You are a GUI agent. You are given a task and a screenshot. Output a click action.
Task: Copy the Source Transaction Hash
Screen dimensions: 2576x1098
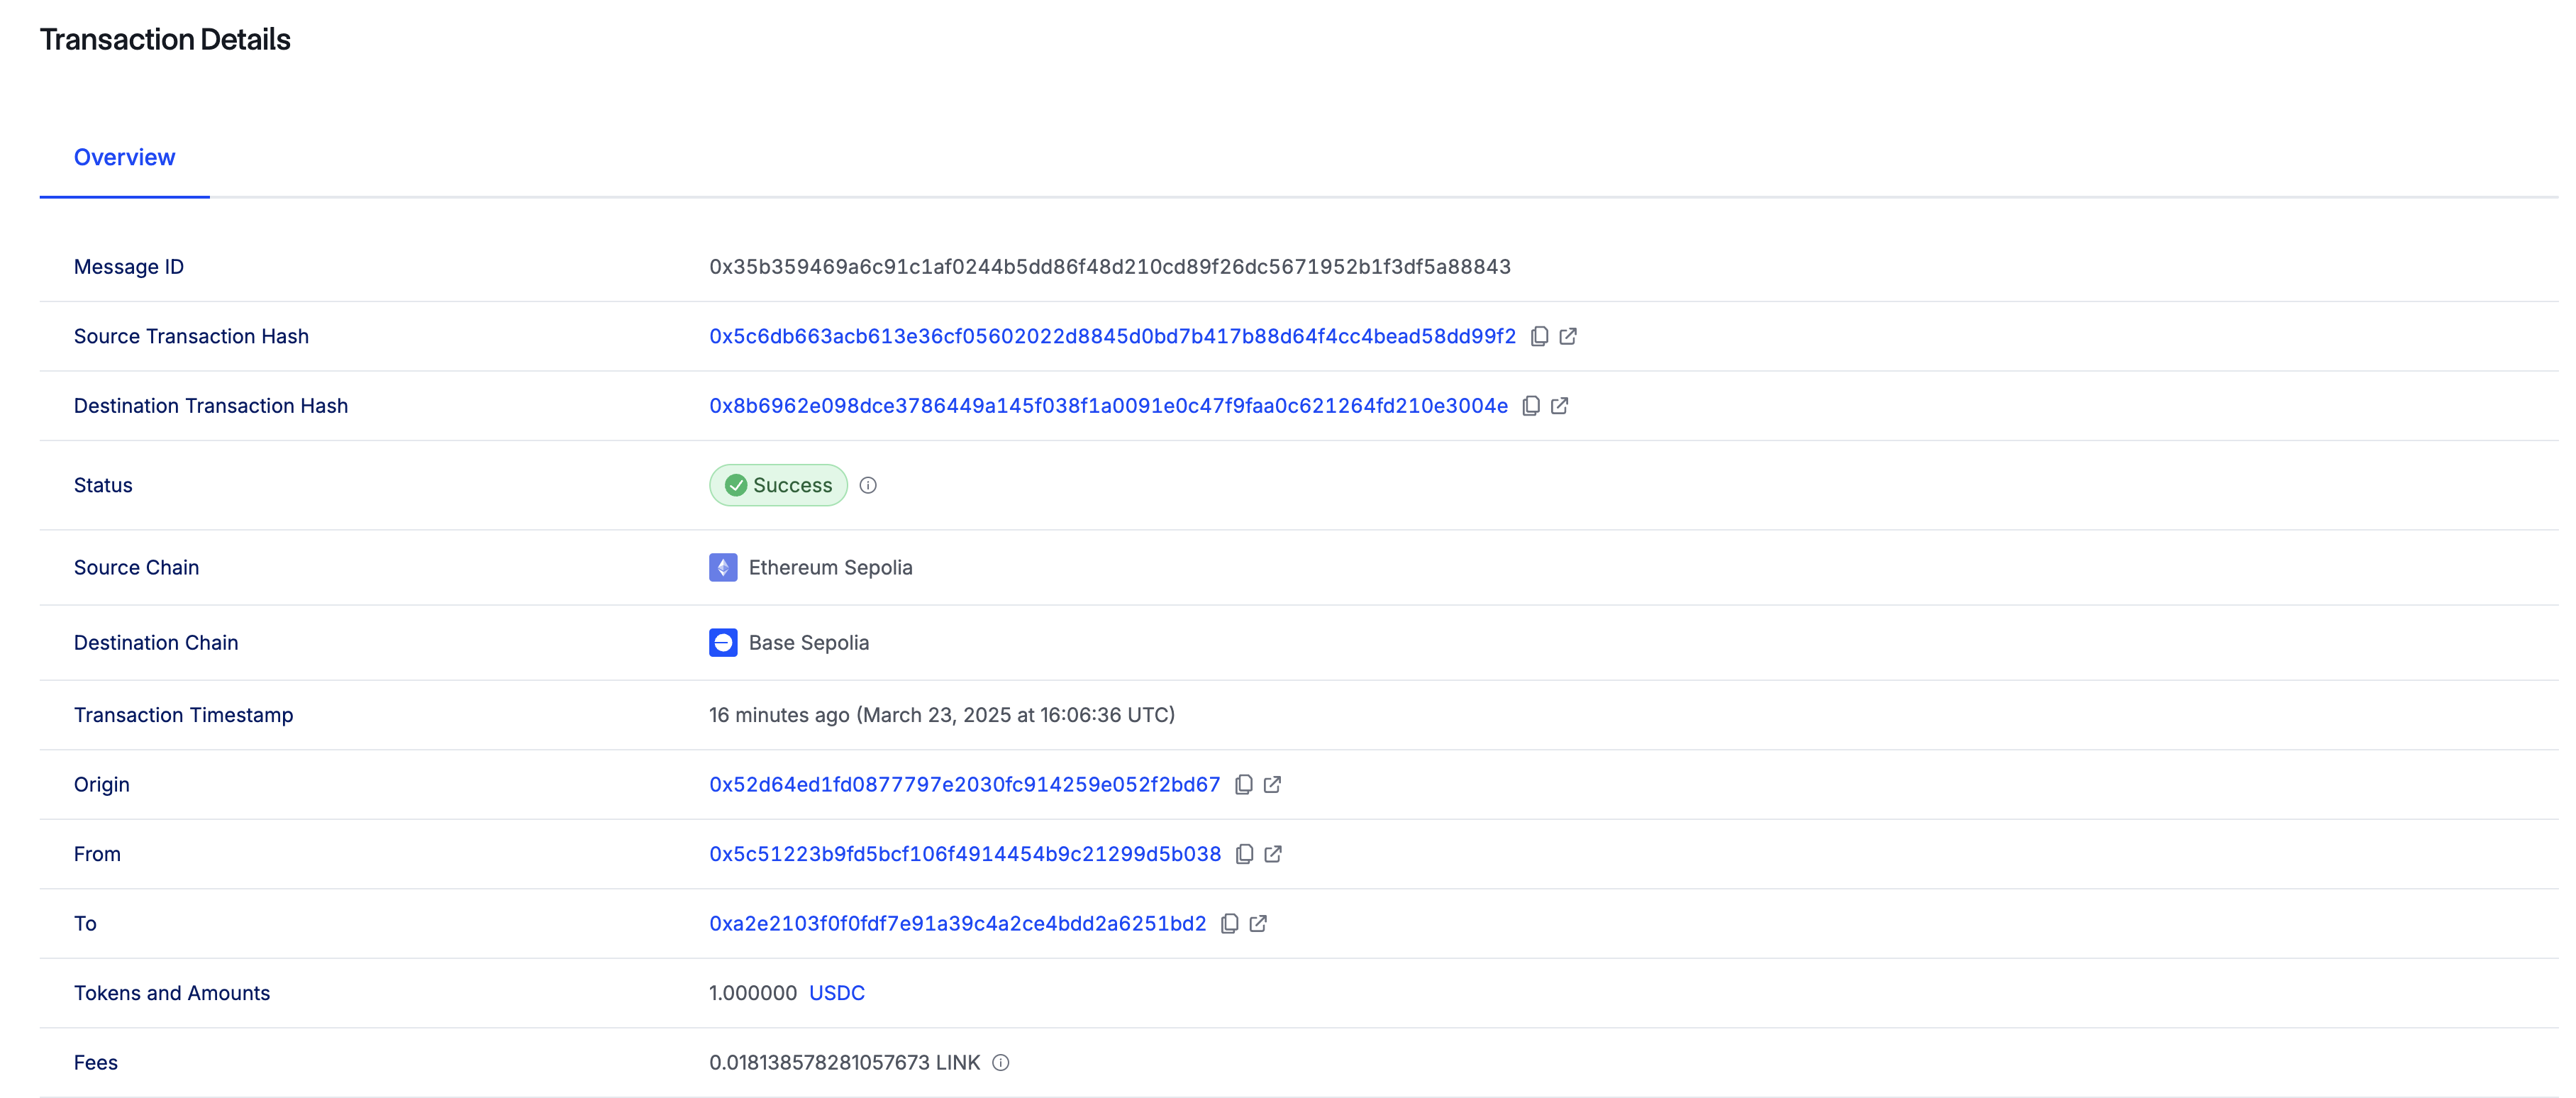[x=1539, y=336]
